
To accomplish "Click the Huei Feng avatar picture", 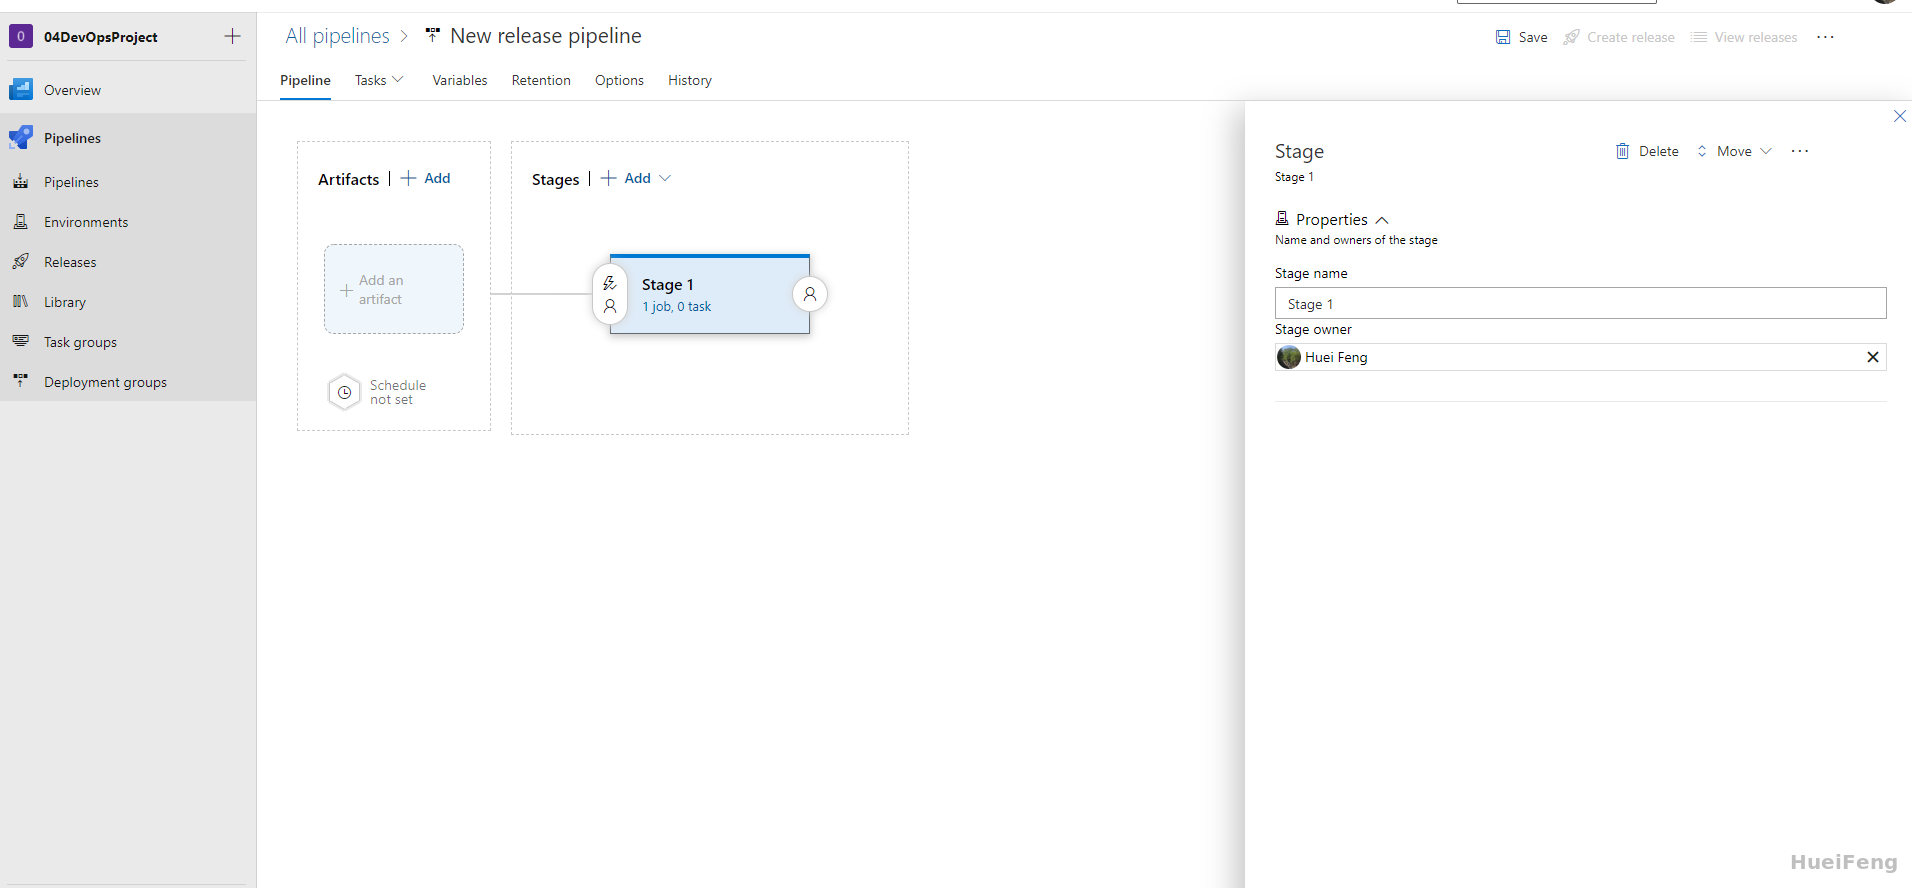I will coord(1289,357).
